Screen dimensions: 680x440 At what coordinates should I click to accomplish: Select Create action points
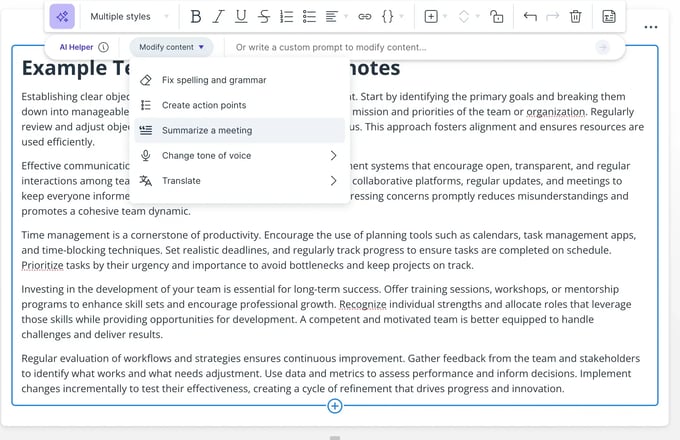pos(239,105)
